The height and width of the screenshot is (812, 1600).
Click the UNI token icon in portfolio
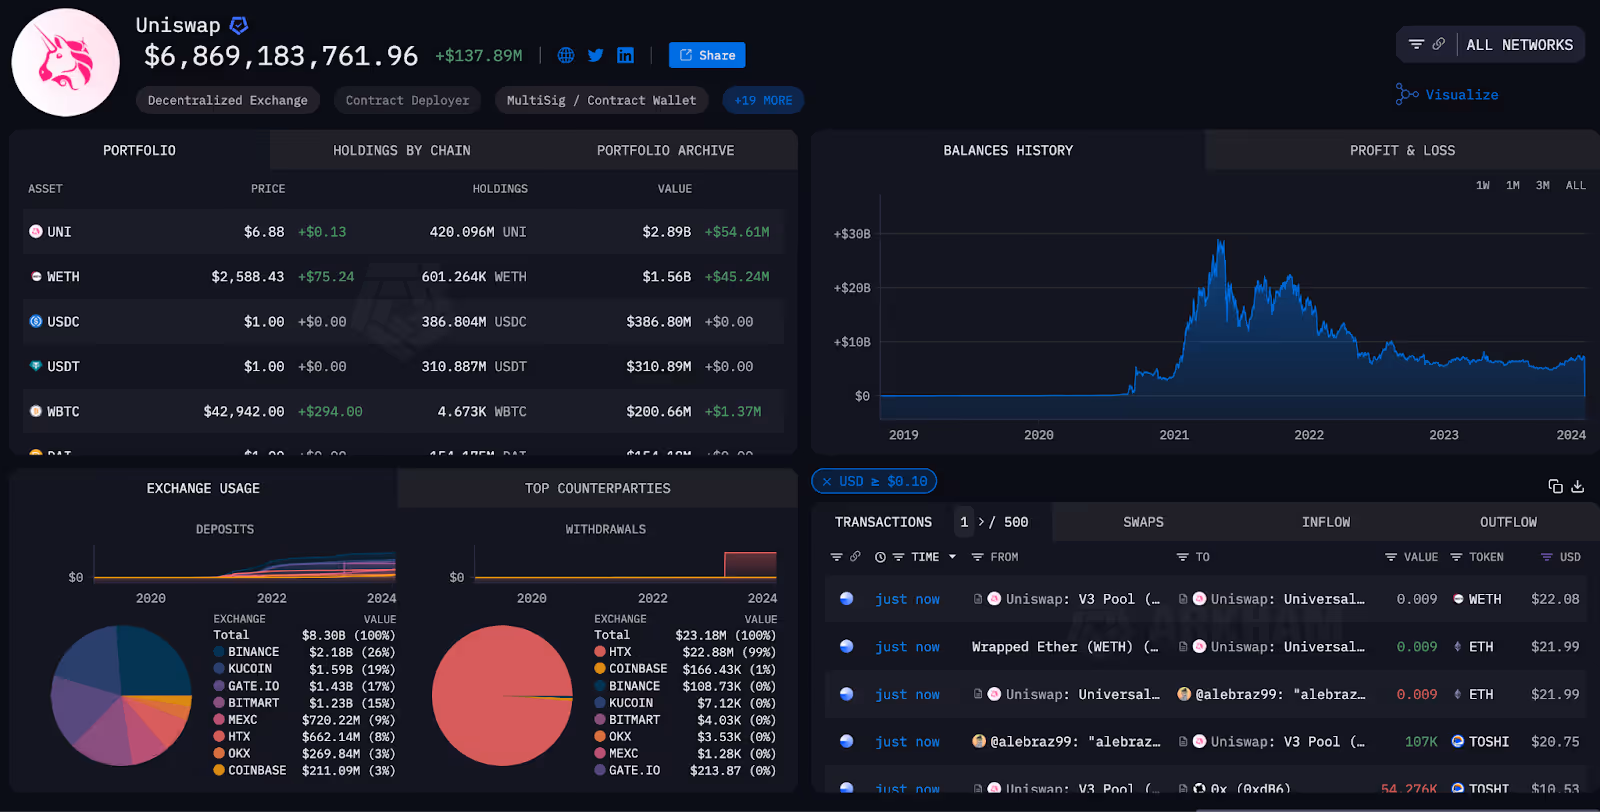coord(36,231)
